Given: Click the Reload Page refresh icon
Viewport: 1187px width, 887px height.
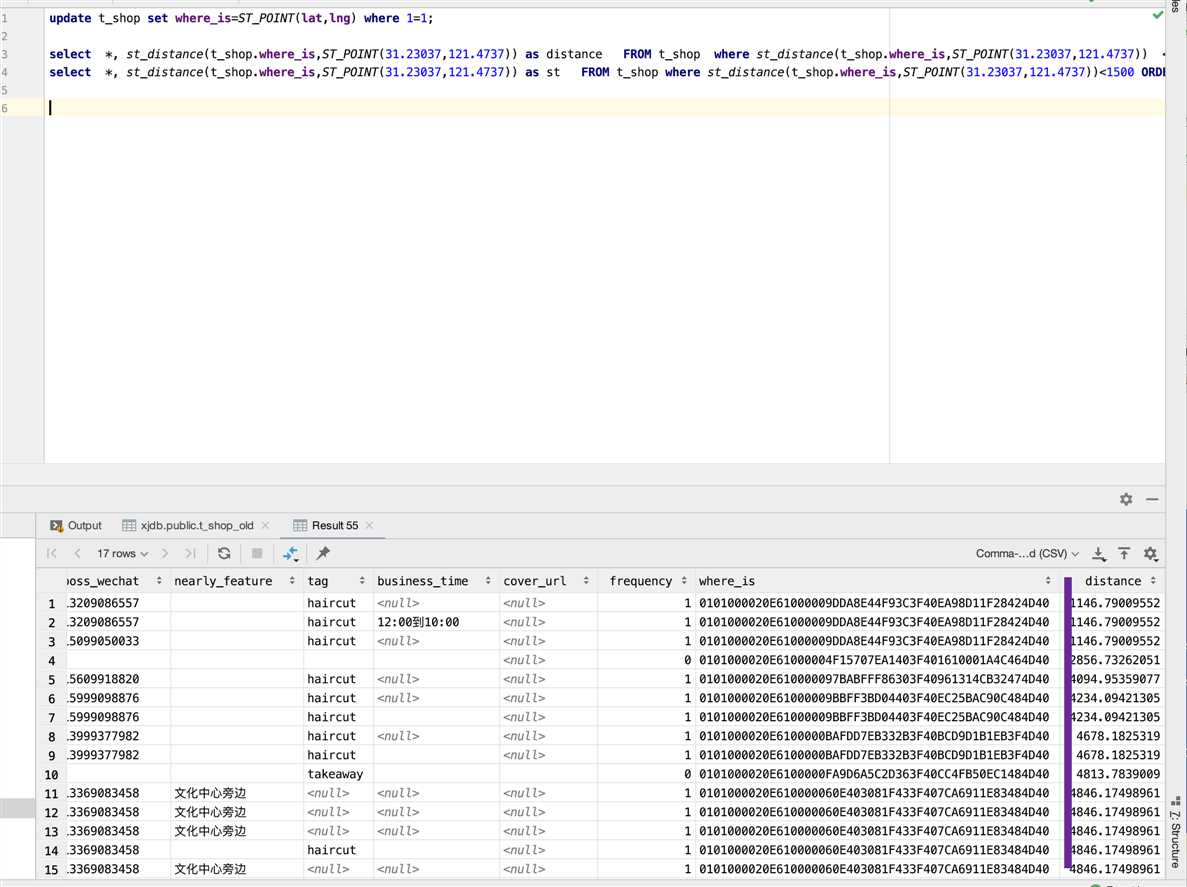Looking at the screenshot, I should (224, 553).
